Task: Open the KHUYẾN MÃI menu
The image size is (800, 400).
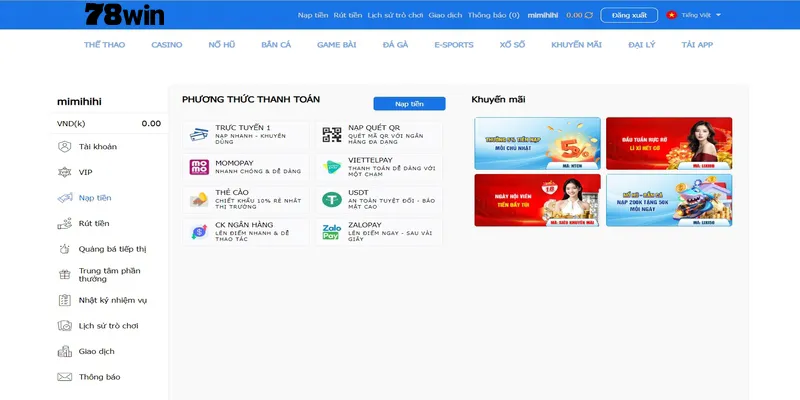Action: pos(577,45)
